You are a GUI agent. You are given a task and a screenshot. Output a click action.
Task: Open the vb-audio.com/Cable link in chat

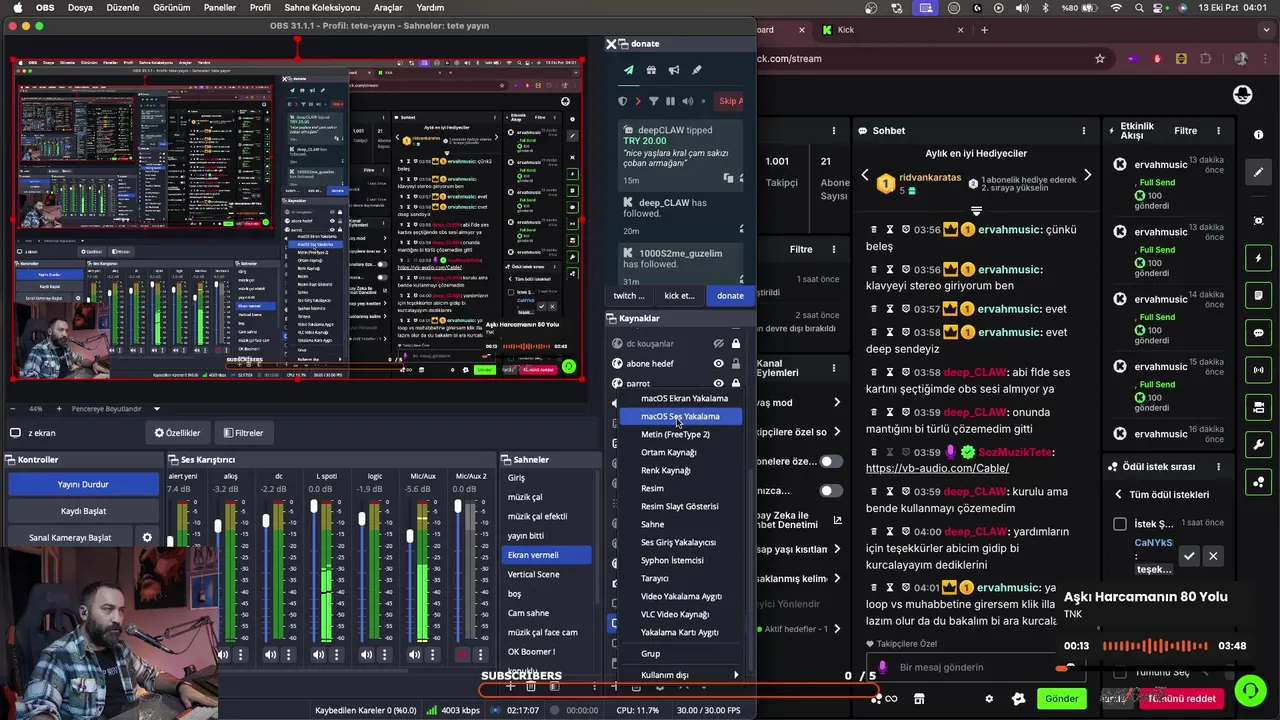[x=937, y=468]
